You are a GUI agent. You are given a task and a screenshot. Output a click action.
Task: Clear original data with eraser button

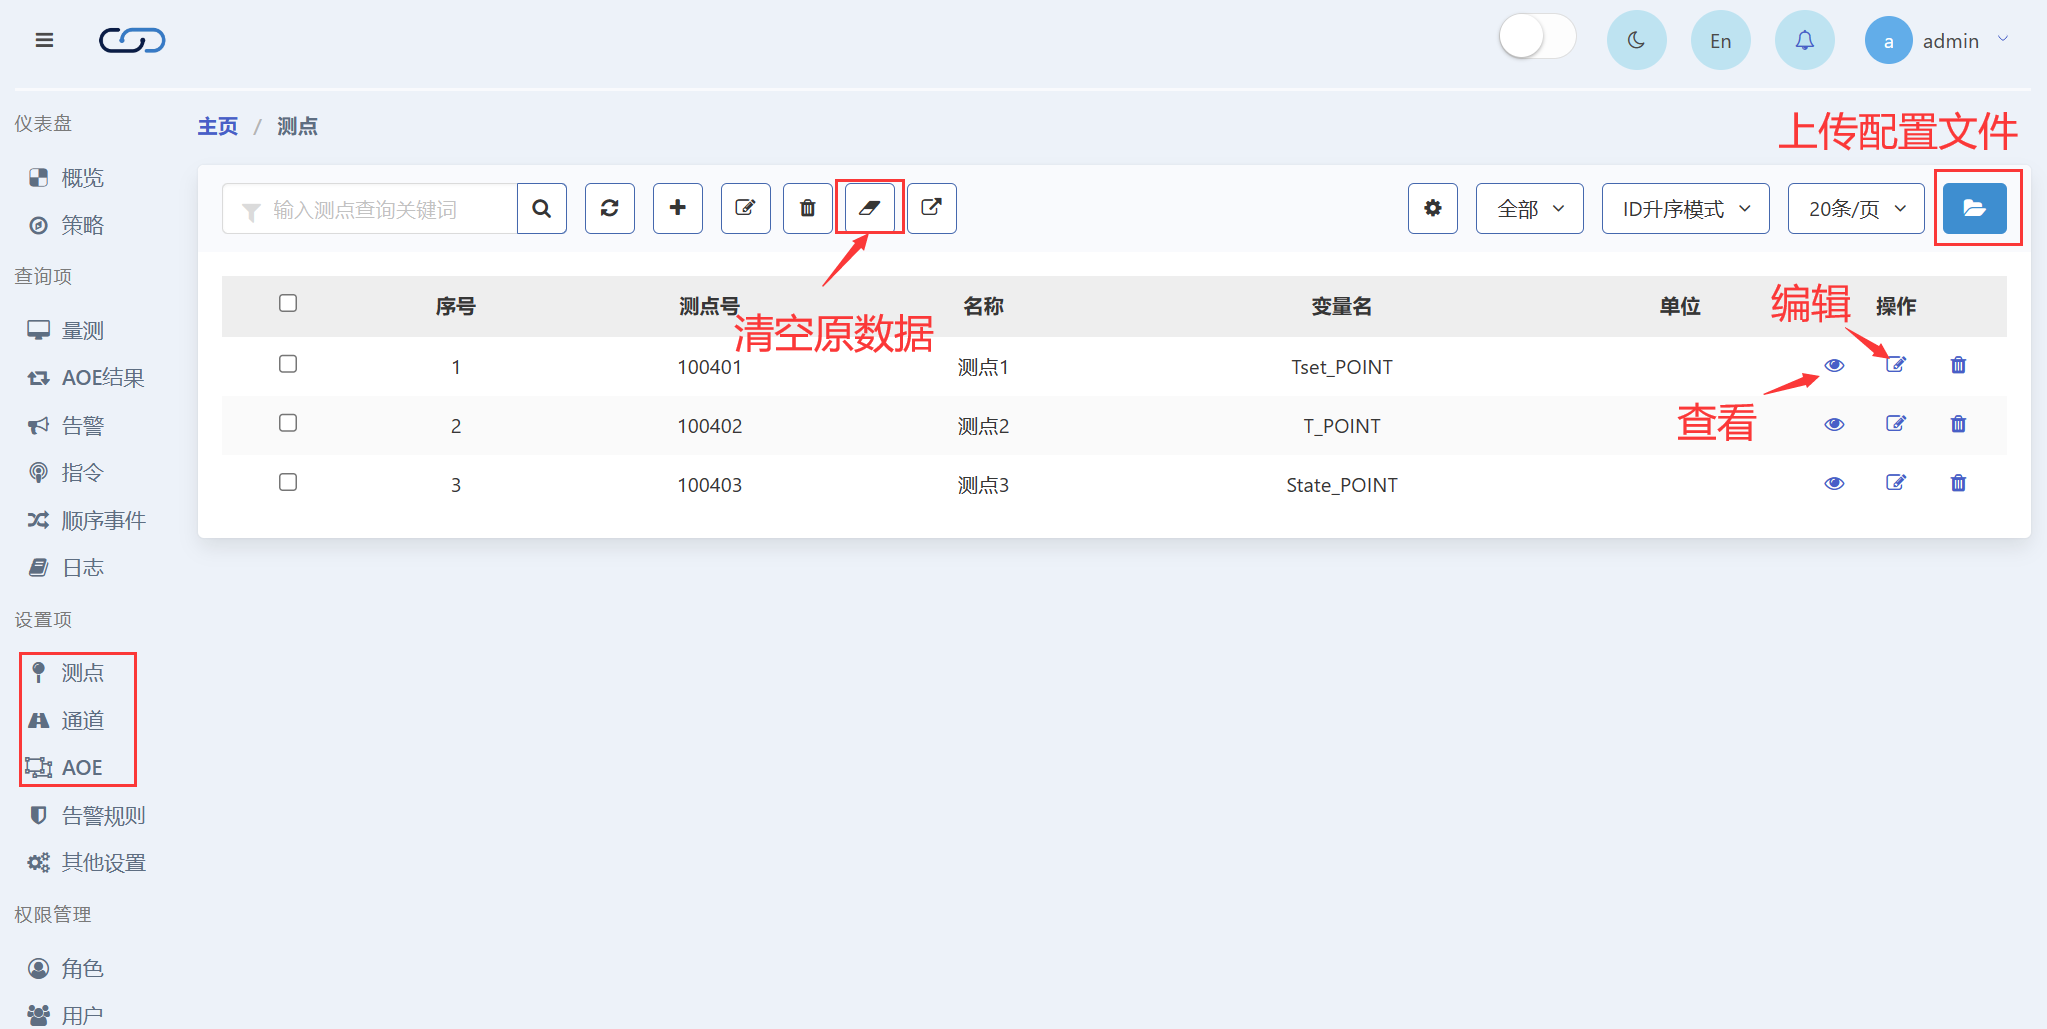870,208
